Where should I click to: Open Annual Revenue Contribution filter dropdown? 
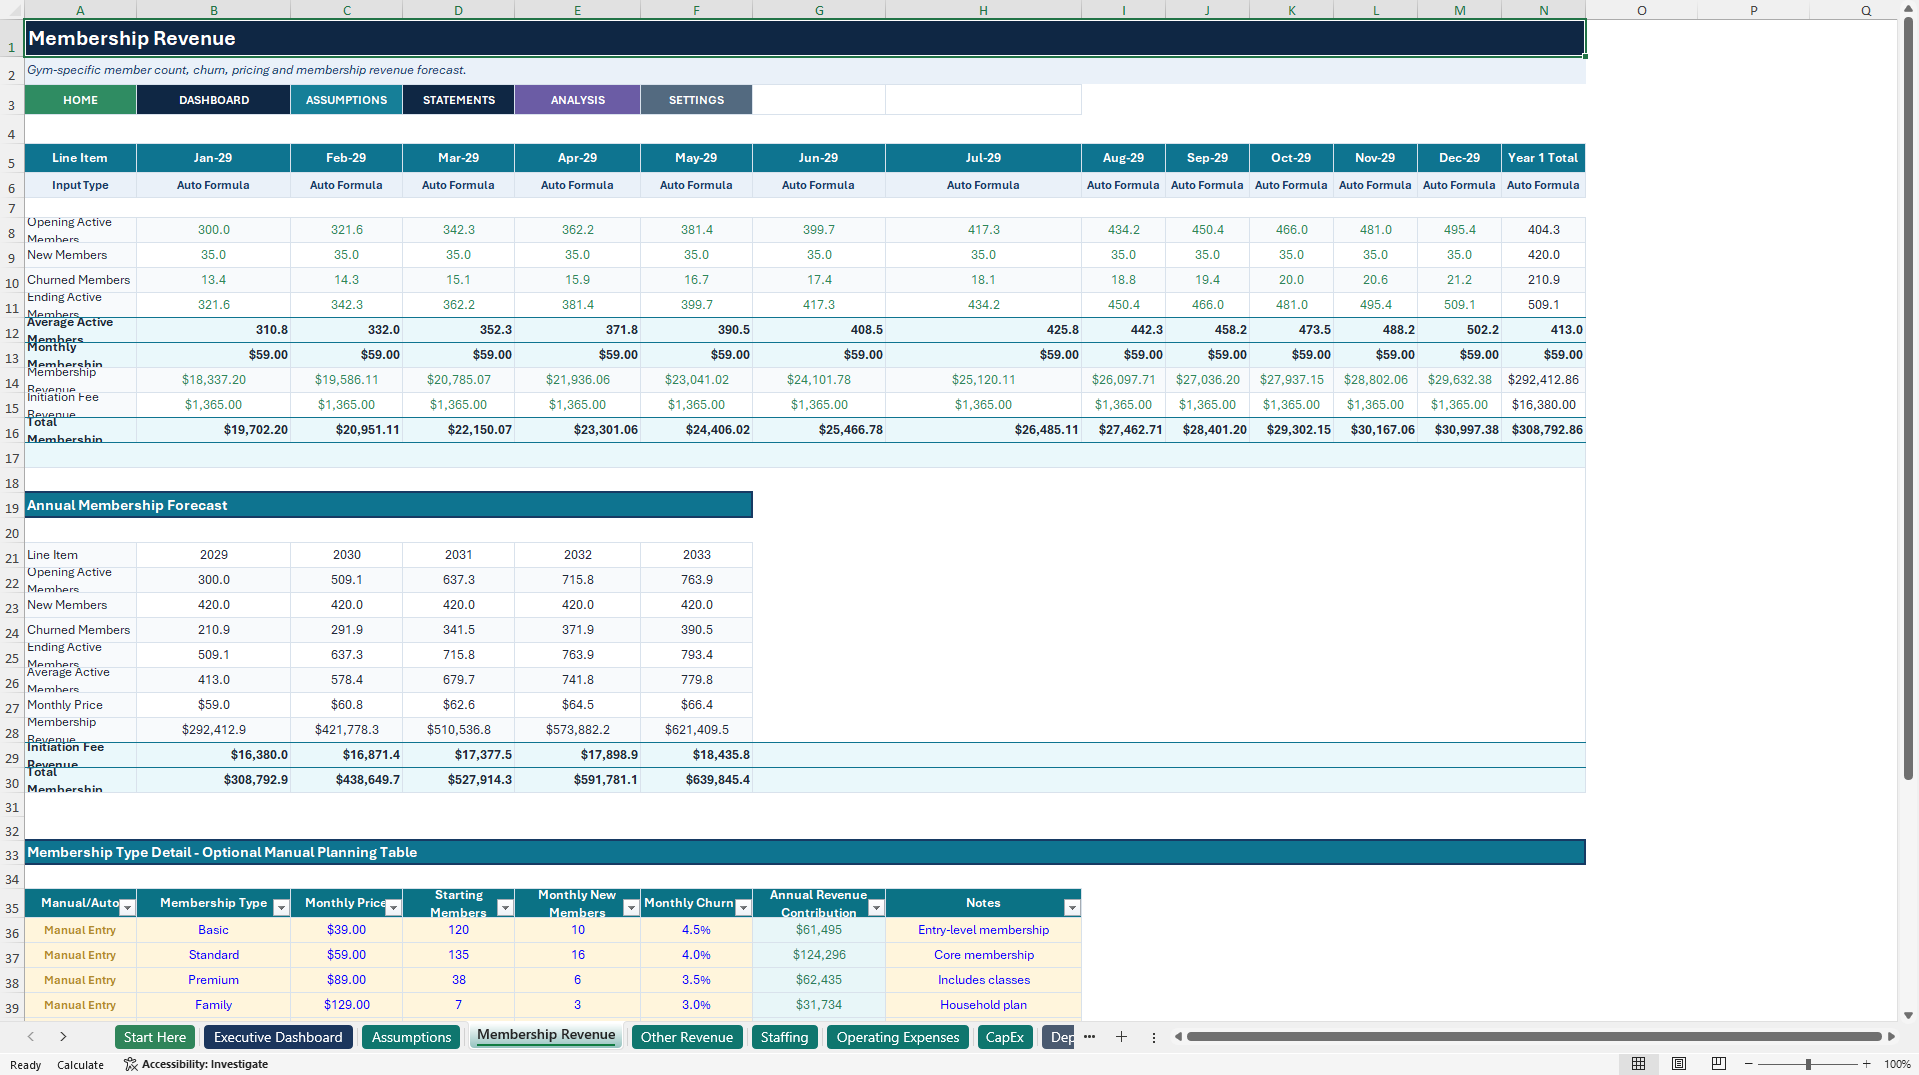(876, 908)
